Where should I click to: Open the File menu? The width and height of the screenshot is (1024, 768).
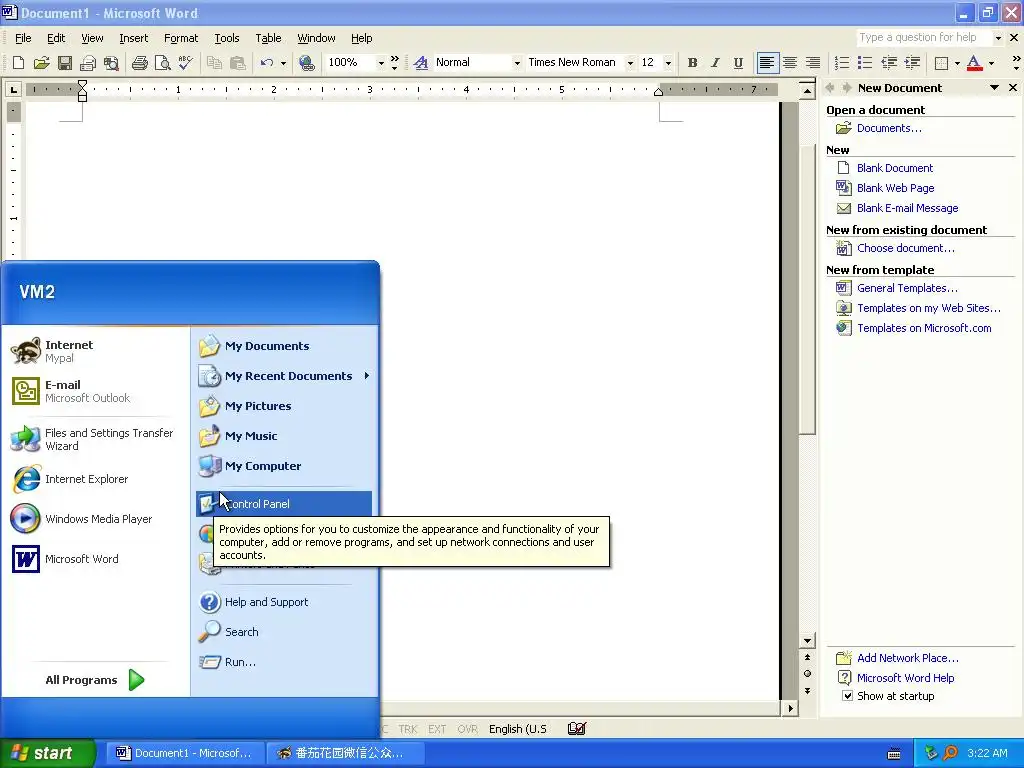23,38
